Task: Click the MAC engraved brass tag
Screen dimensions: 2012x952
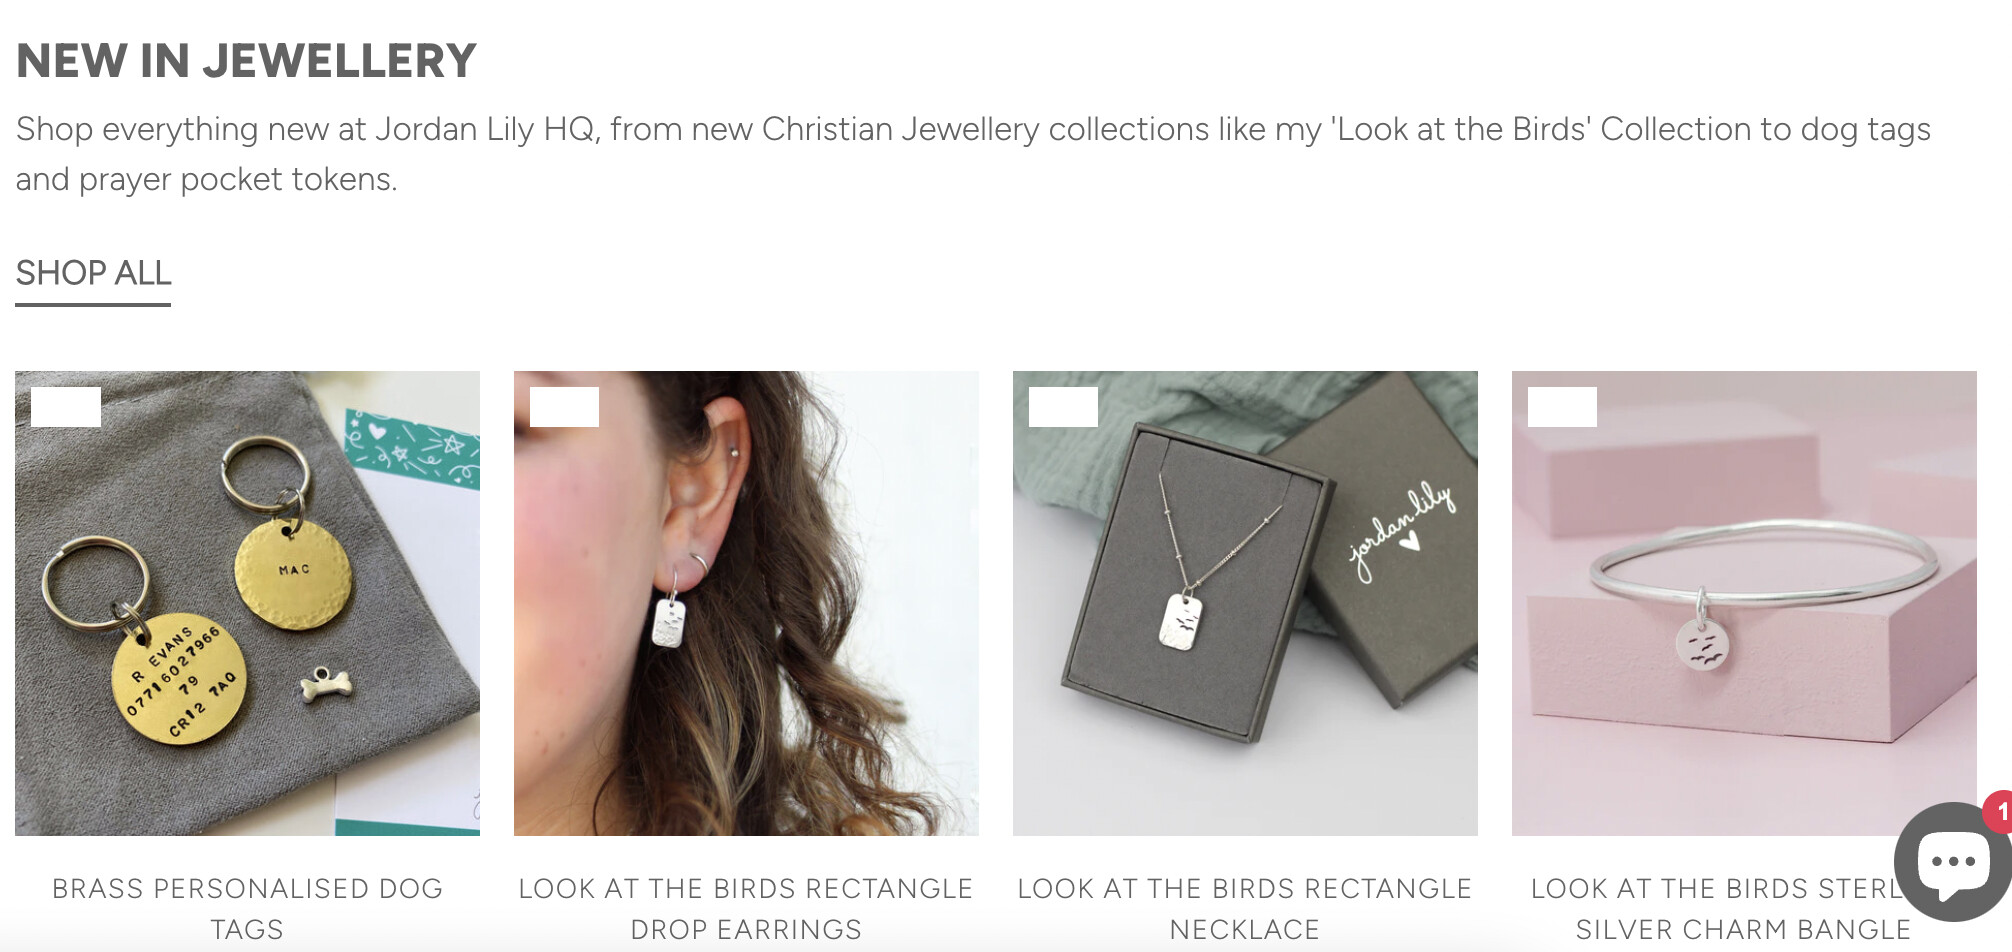Action: click(x=293, y=574)
